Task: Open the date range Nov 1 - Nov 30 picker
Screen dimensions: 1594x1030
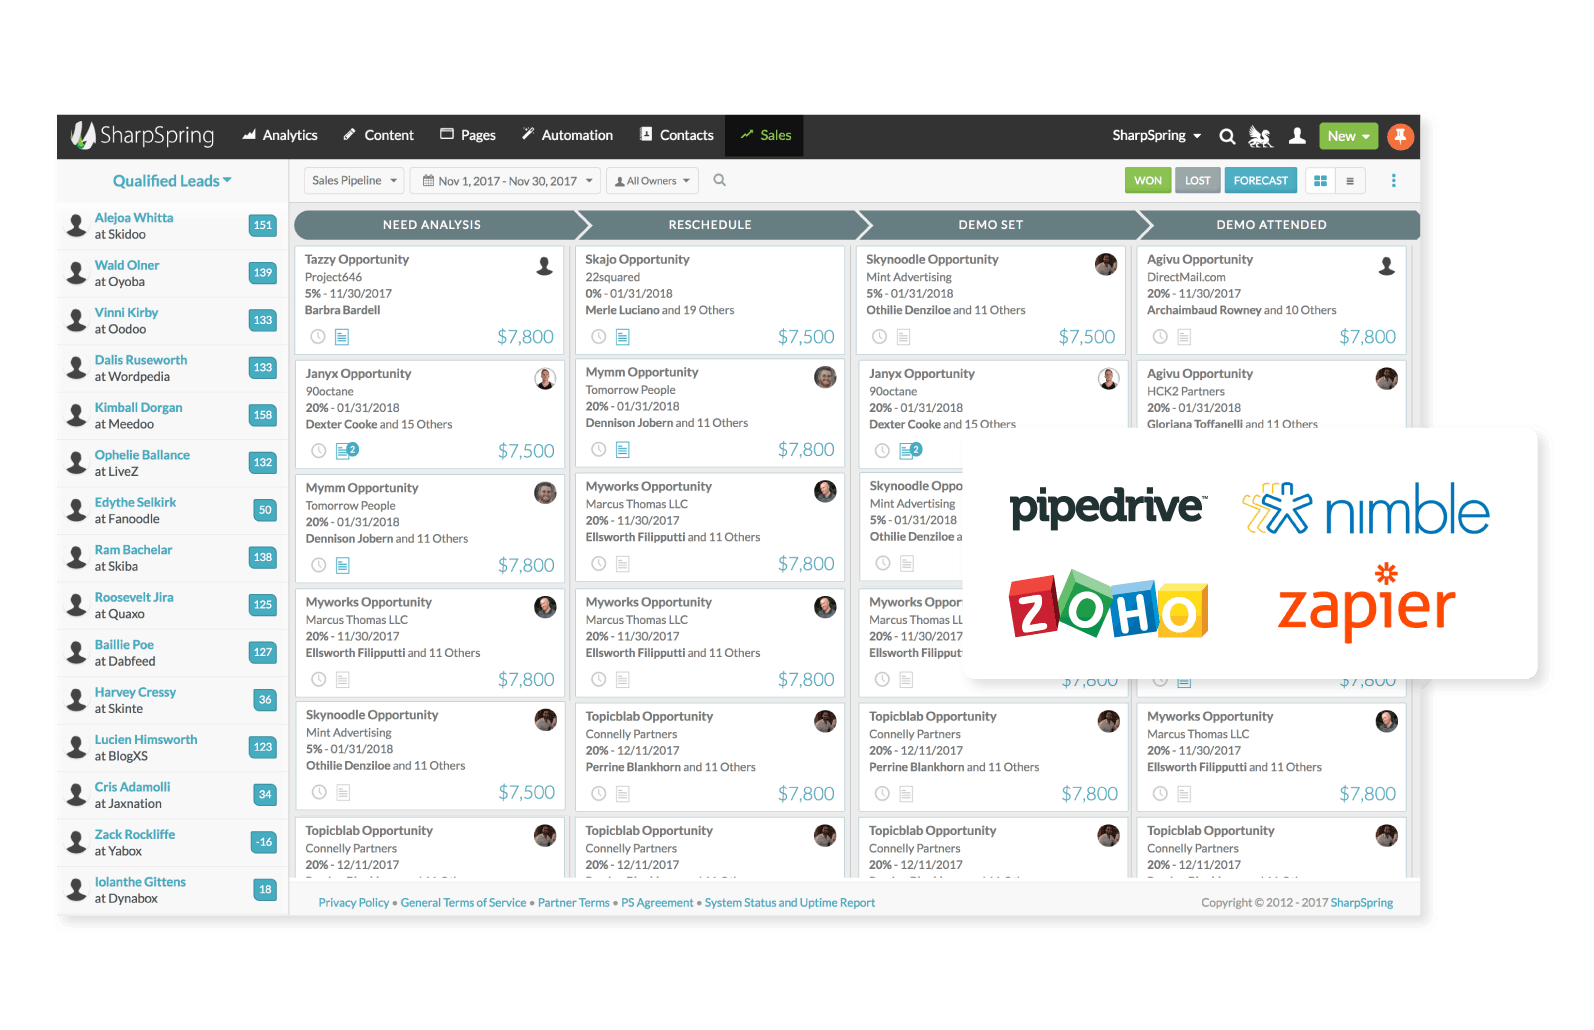Action: point(506,181)
